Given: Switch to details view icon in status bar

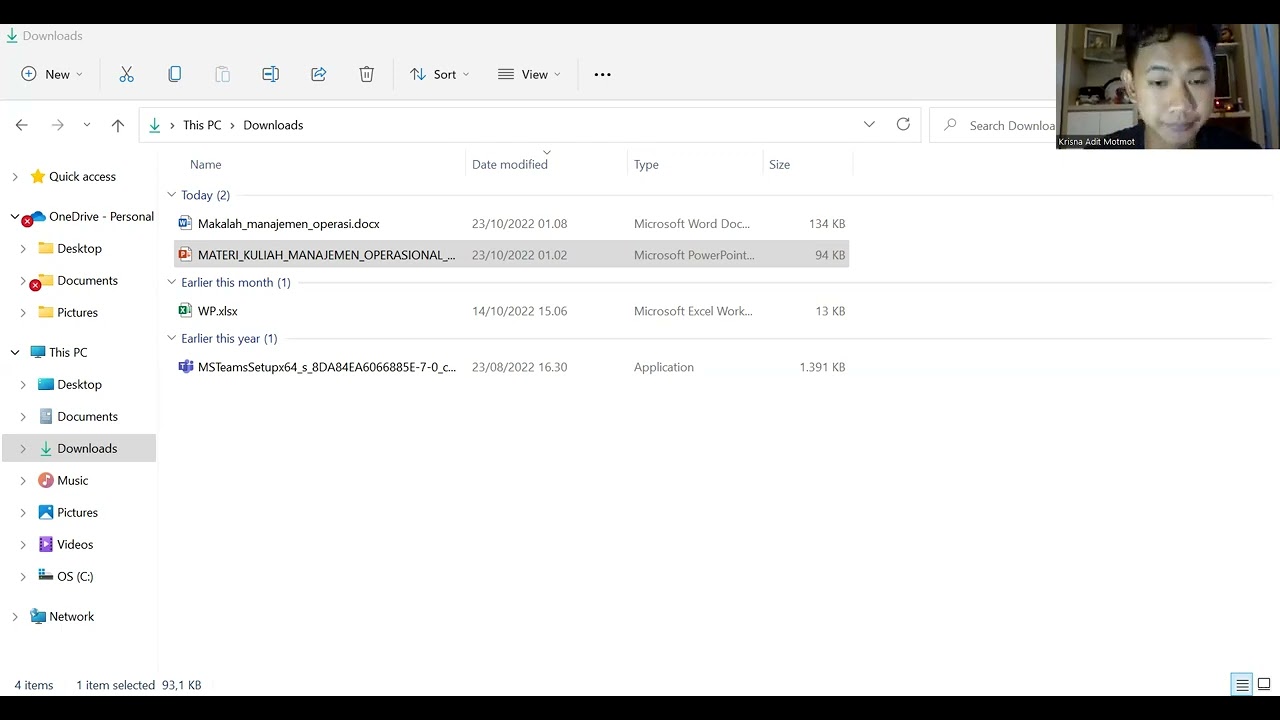Looking at the screenshot, I should [x=1242, y=685].
